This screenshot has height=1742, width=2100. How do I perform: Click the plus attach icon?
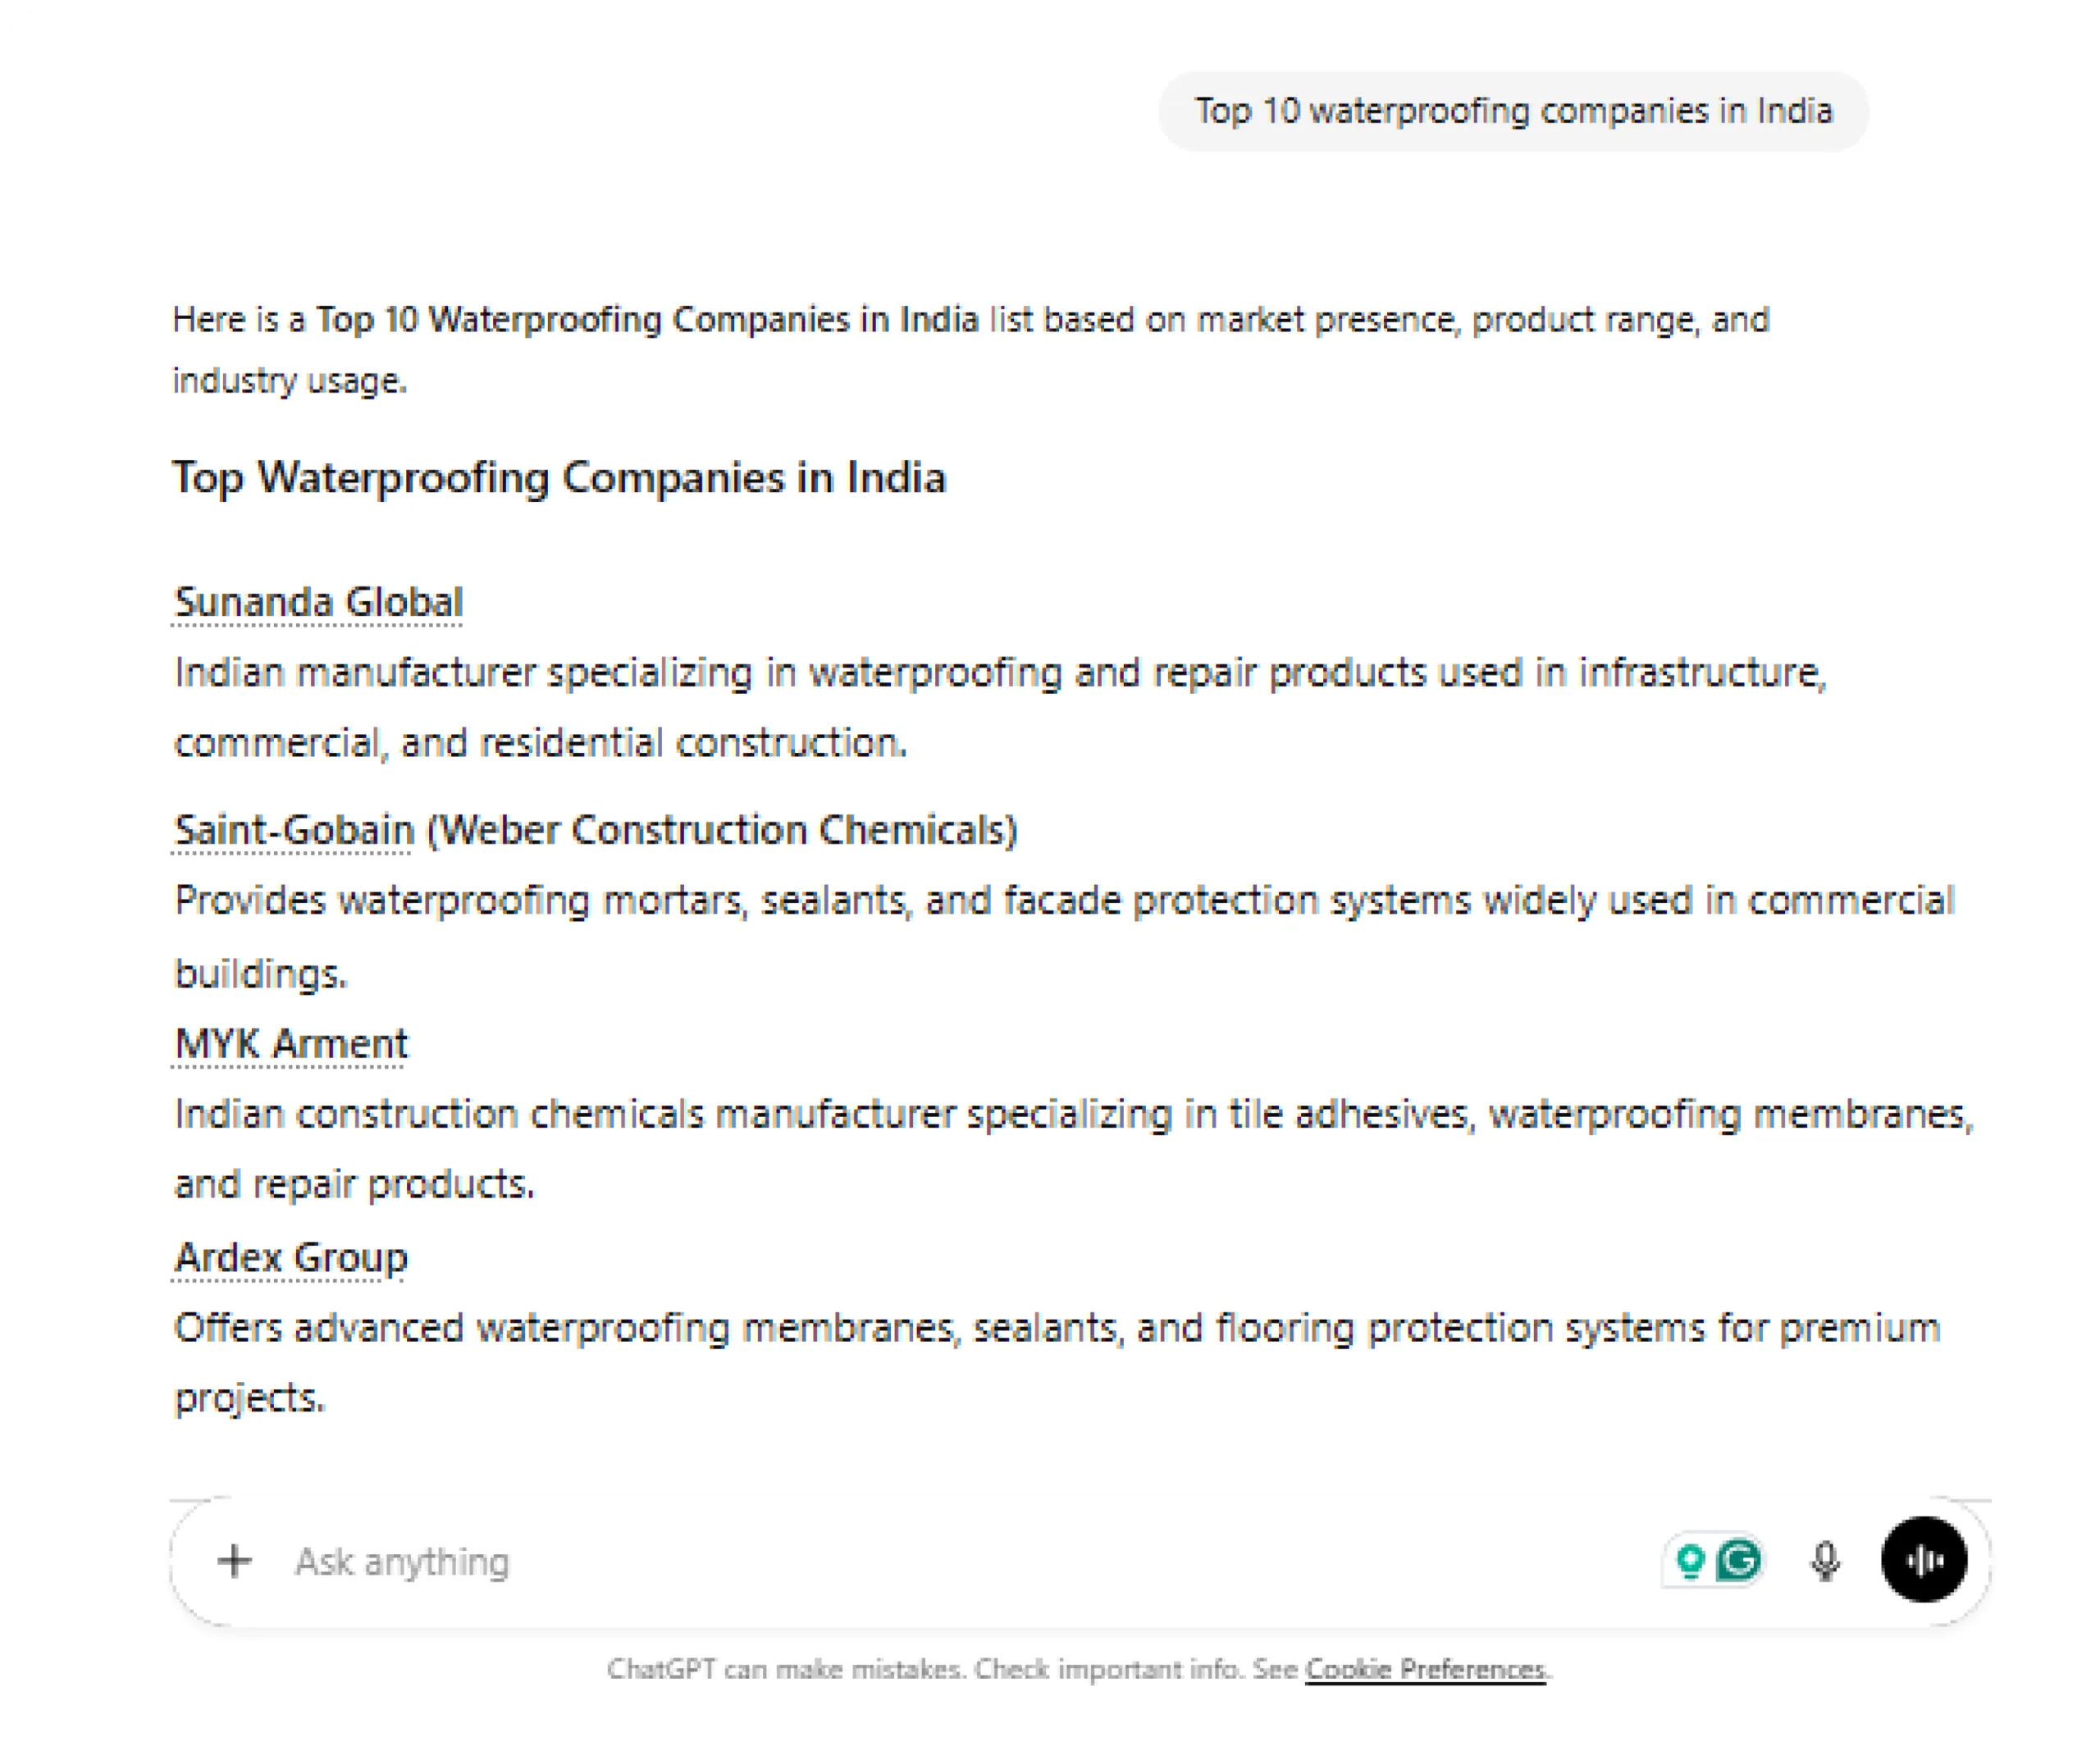pyautogui.click(x=235, y=1561)
